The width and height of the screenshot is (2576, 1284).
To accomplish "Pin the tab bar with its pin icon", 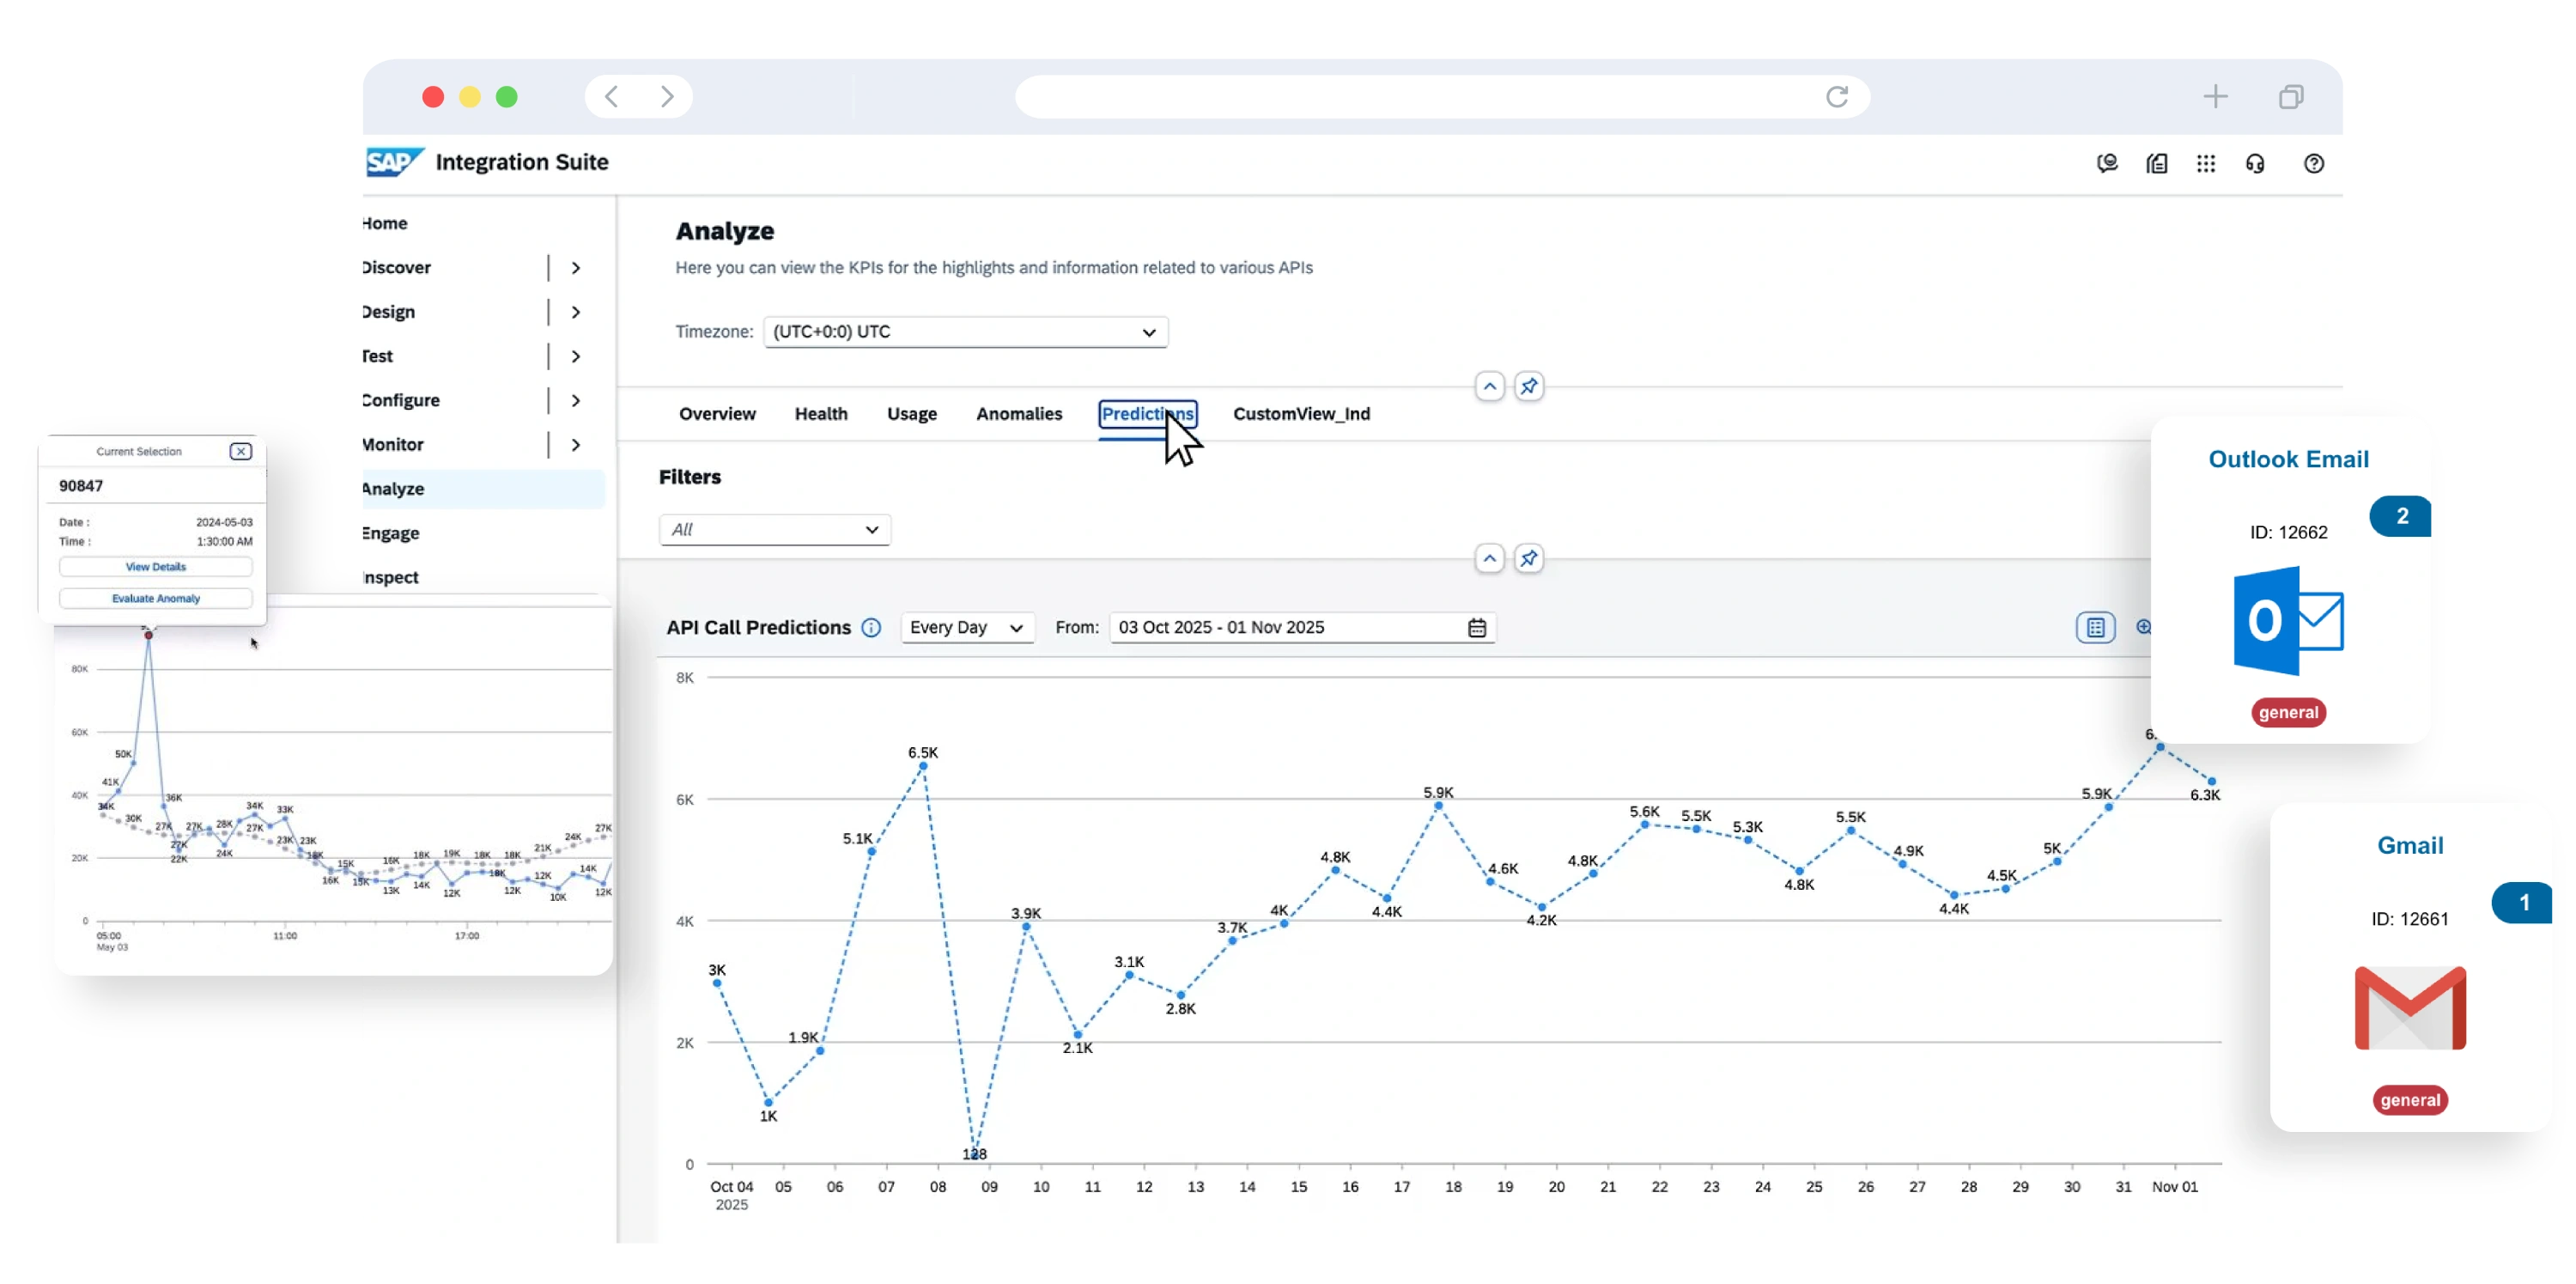I will [x=1529, y=386].
